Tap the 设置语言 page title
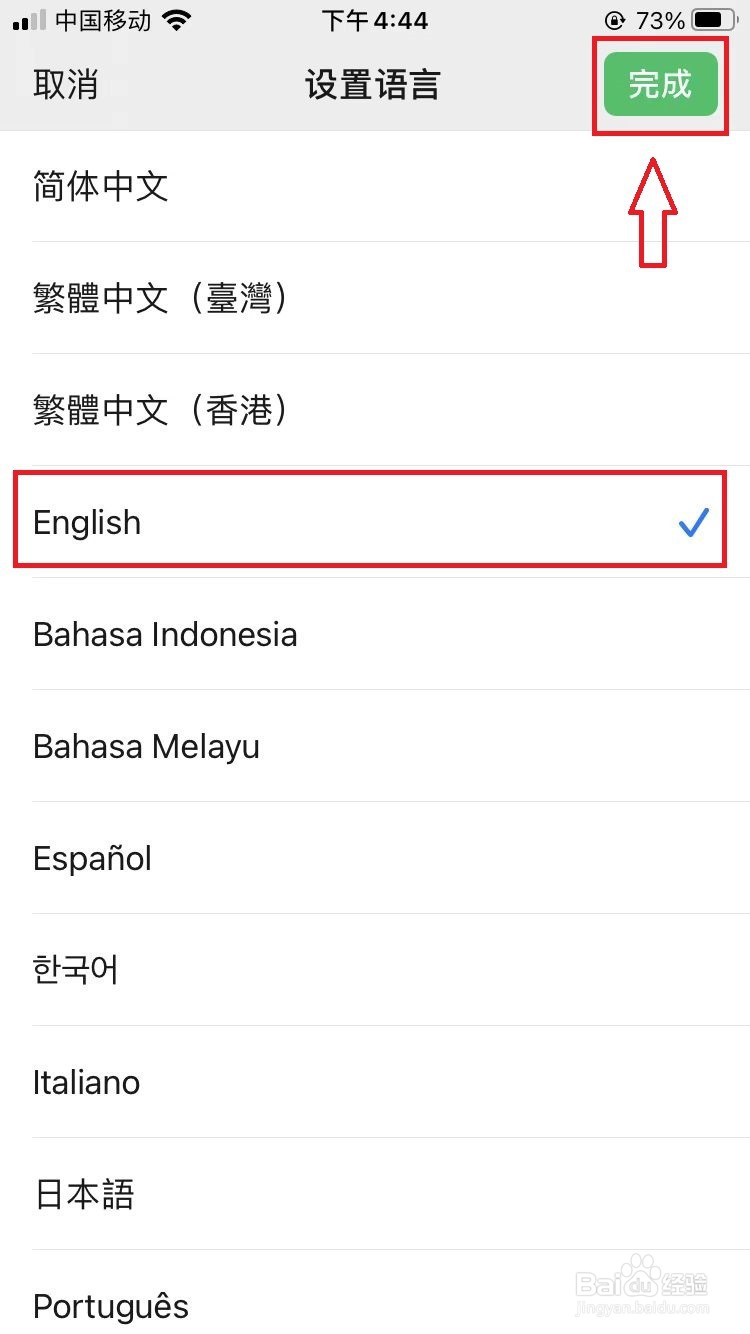The image size is (750, 1334). 373,85
